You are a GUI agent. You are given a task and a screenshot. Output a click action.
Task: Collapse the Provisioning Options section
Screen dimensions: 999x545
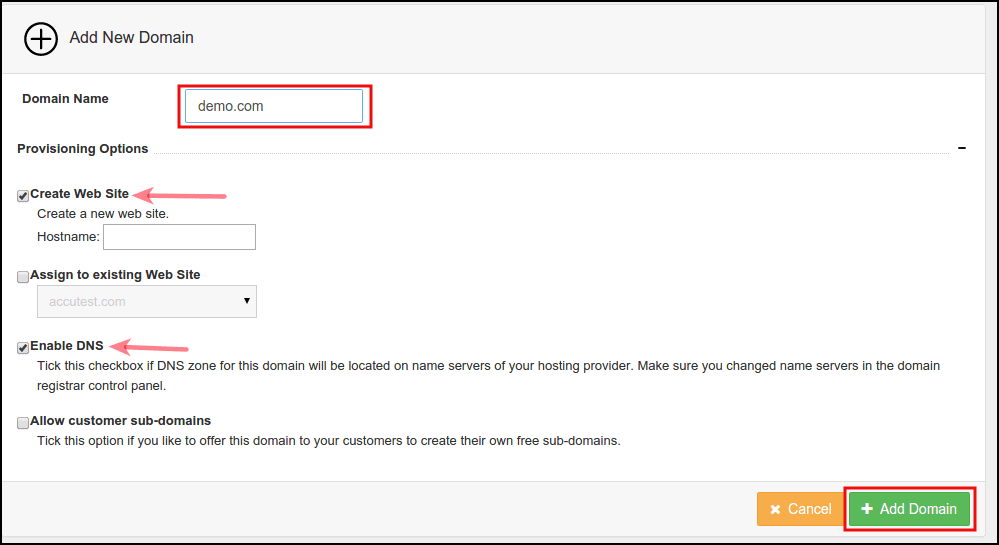[962, 148]
